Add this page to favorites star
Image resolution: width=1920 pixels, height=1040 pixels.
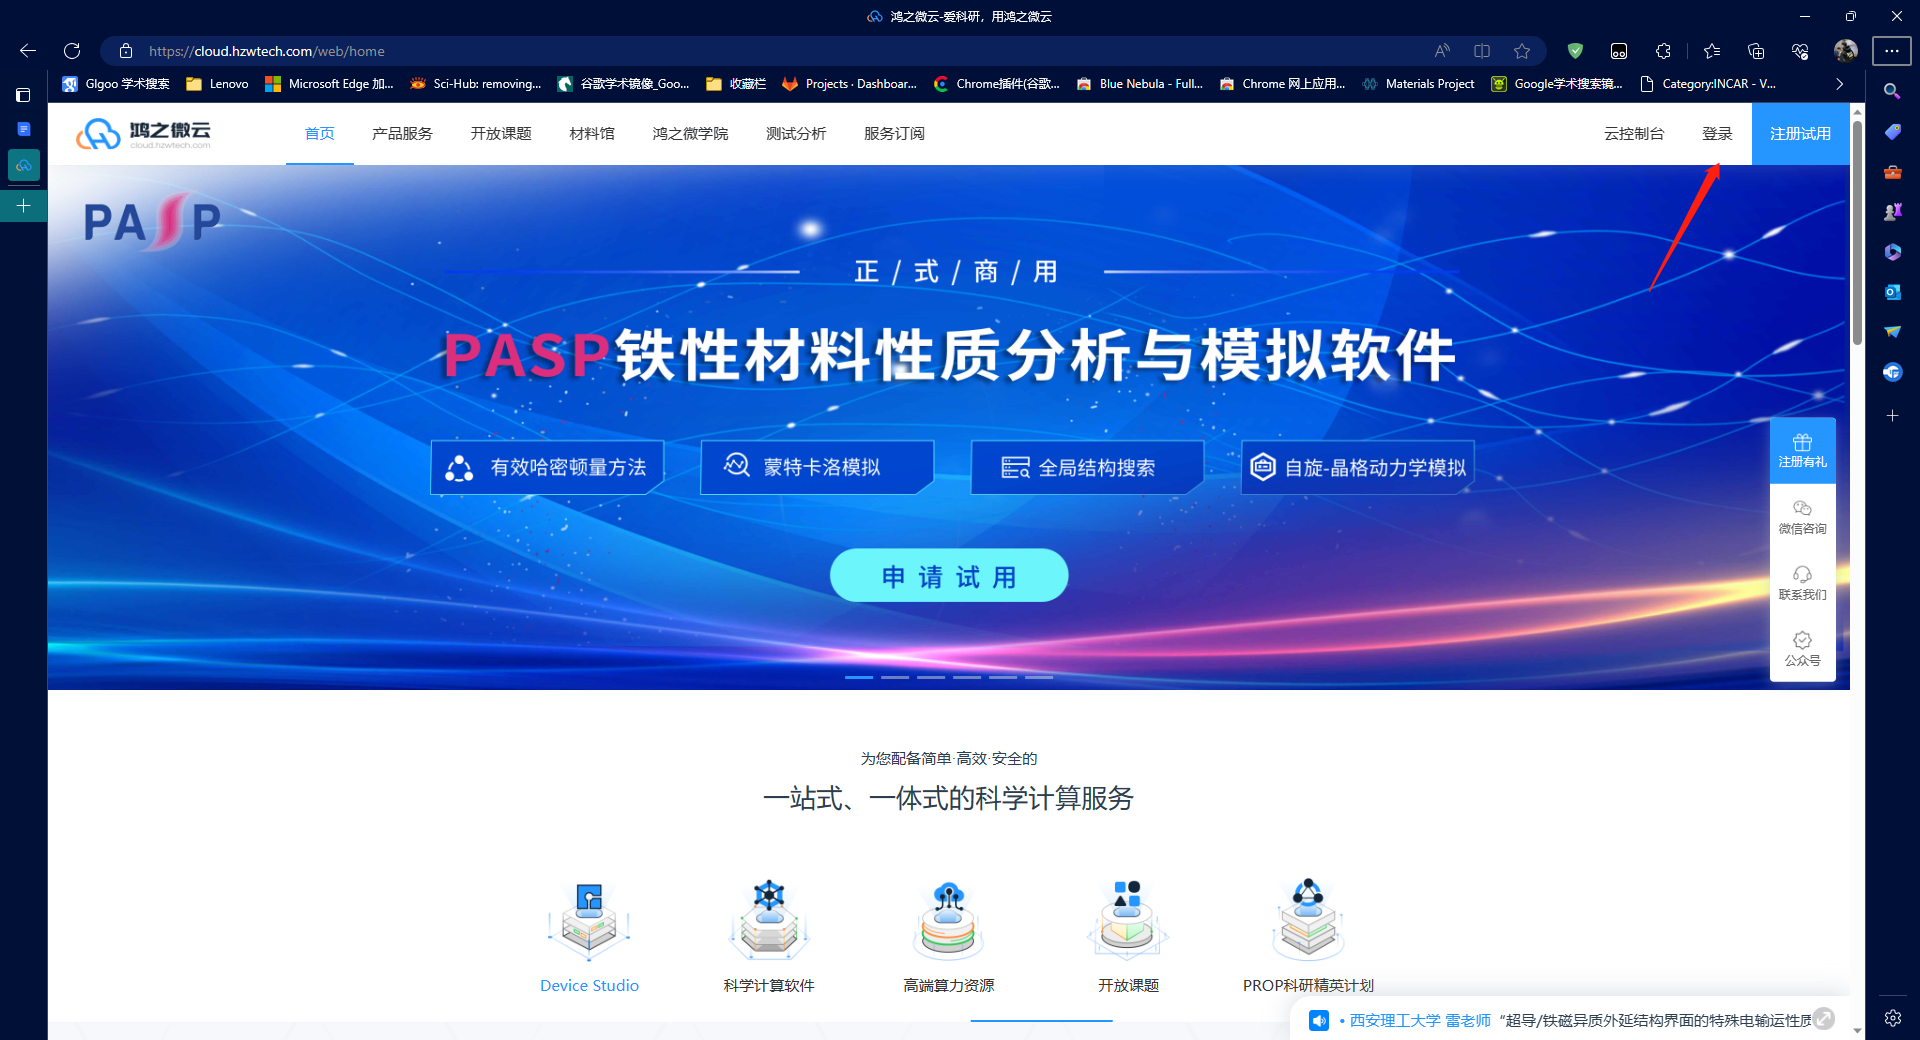pyautogui.click(x=1522, y=51)
